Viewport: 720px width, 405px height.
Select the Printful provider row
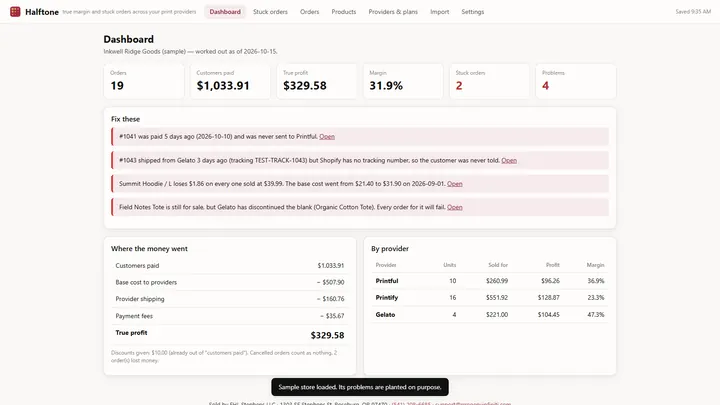[489, 281]
